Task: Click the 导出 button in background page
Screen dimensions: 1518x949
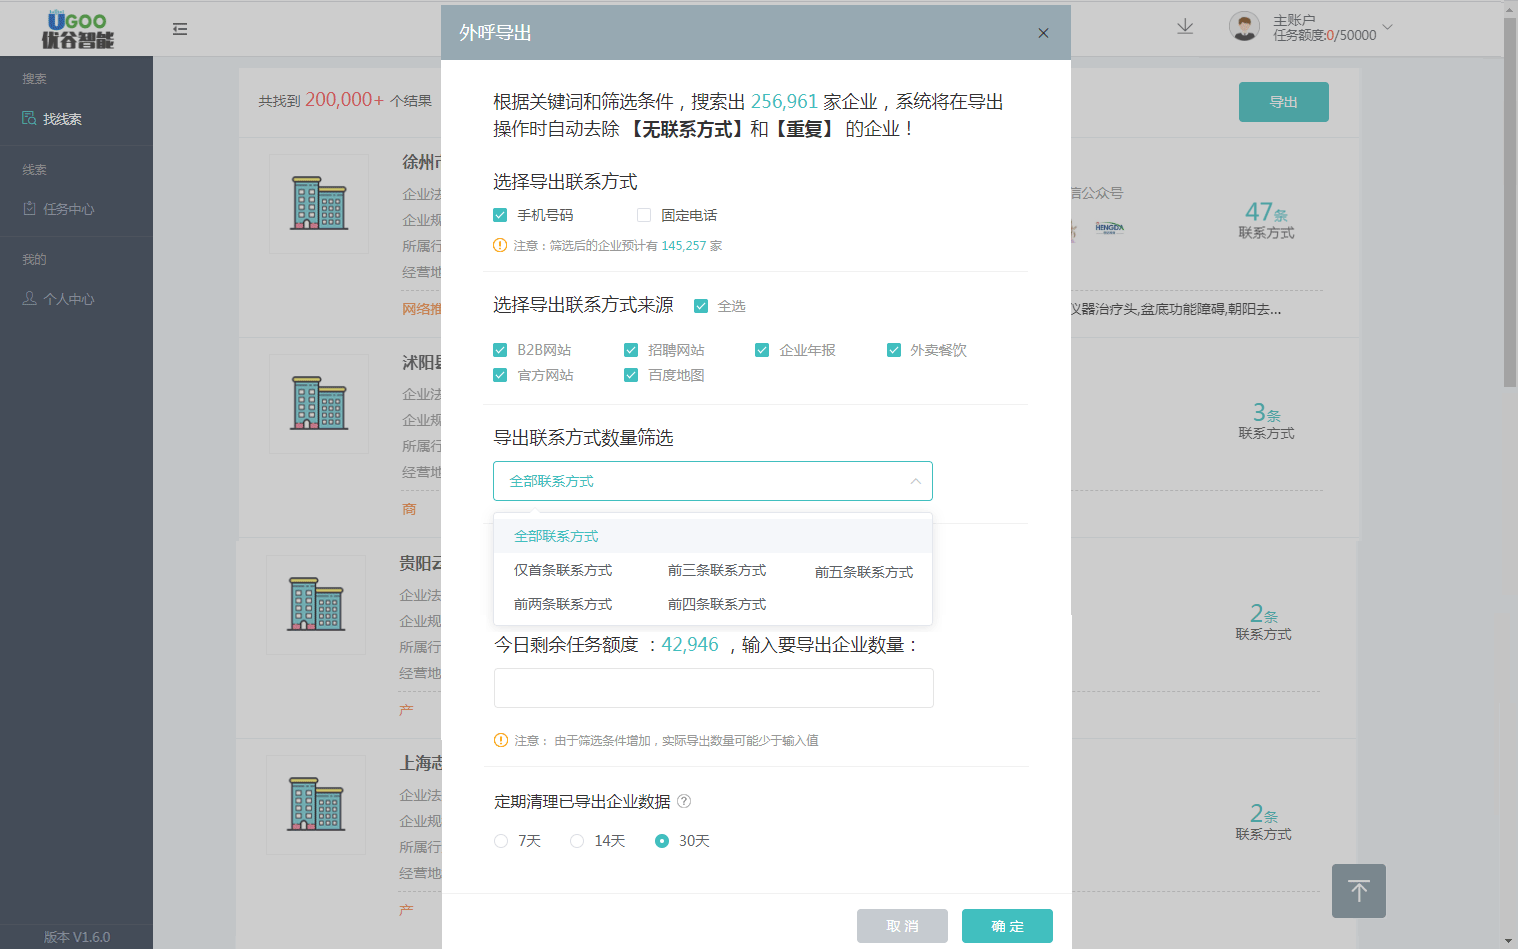Action: click(x=1284, y=102)
